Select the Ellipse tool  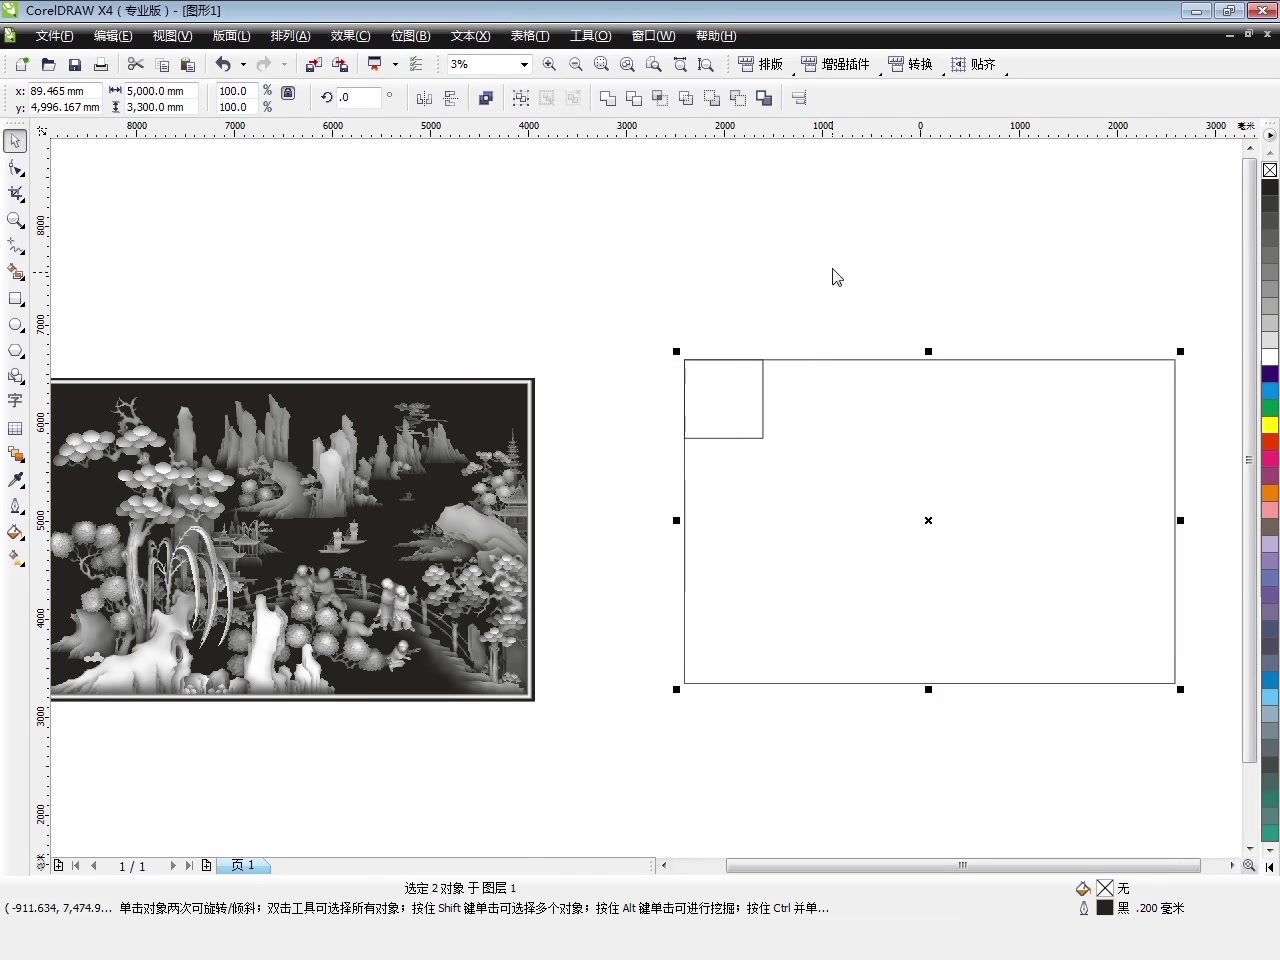15,324
